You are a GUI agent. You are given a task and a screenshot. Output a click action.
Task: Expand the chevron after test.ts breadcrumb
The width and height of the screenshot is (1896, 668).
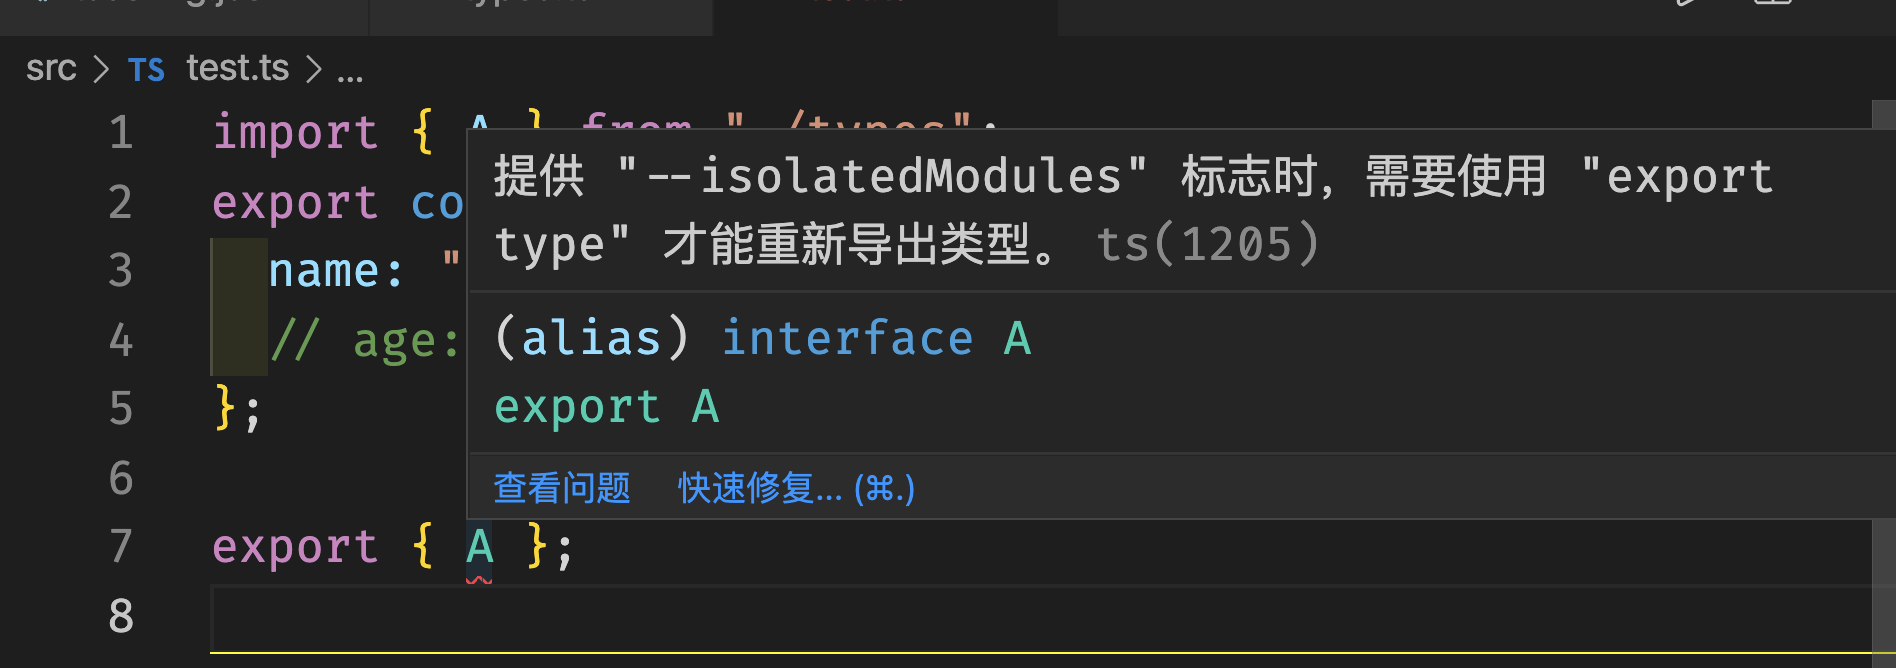(x=314, y=69)
